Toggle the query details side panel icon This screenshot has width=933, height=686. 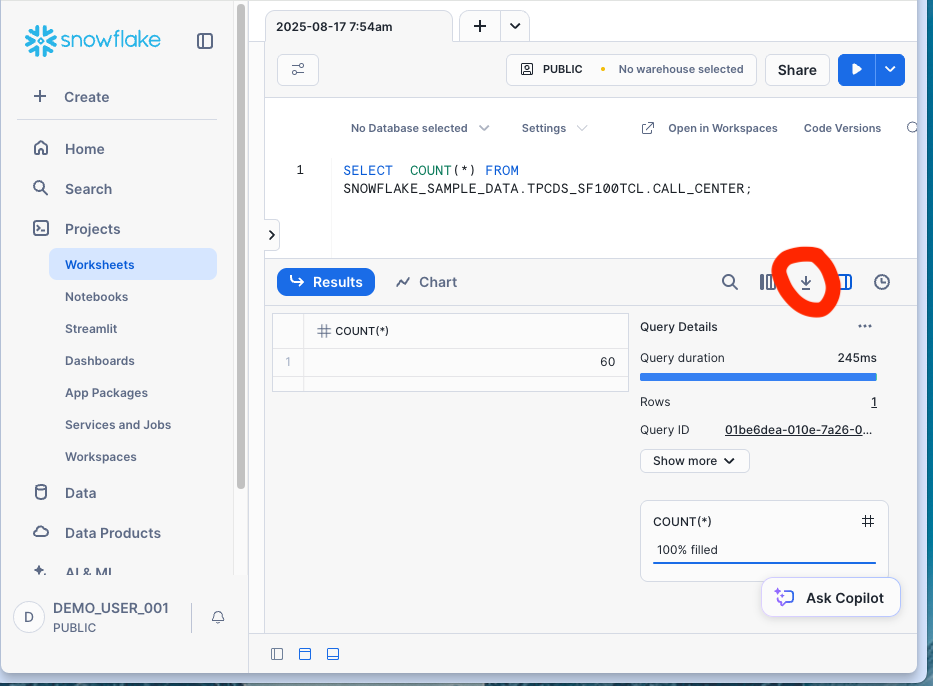tap(843, 282)
